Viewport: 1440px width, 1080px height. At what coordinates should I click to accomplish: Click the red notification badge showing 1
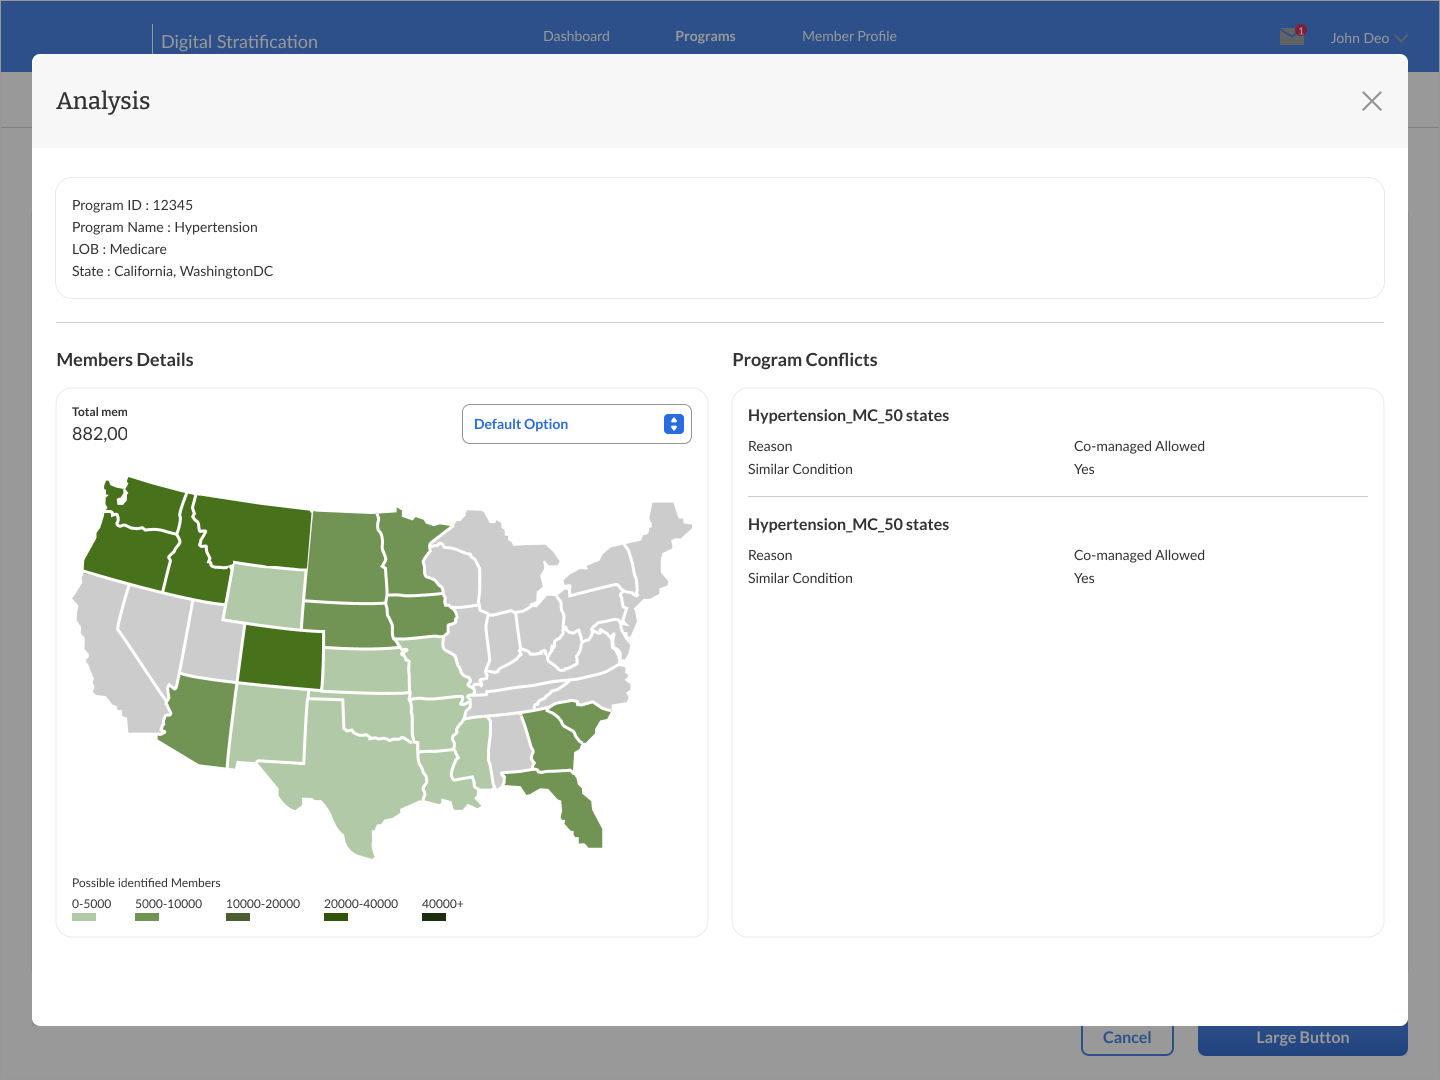pos(1301,28)
